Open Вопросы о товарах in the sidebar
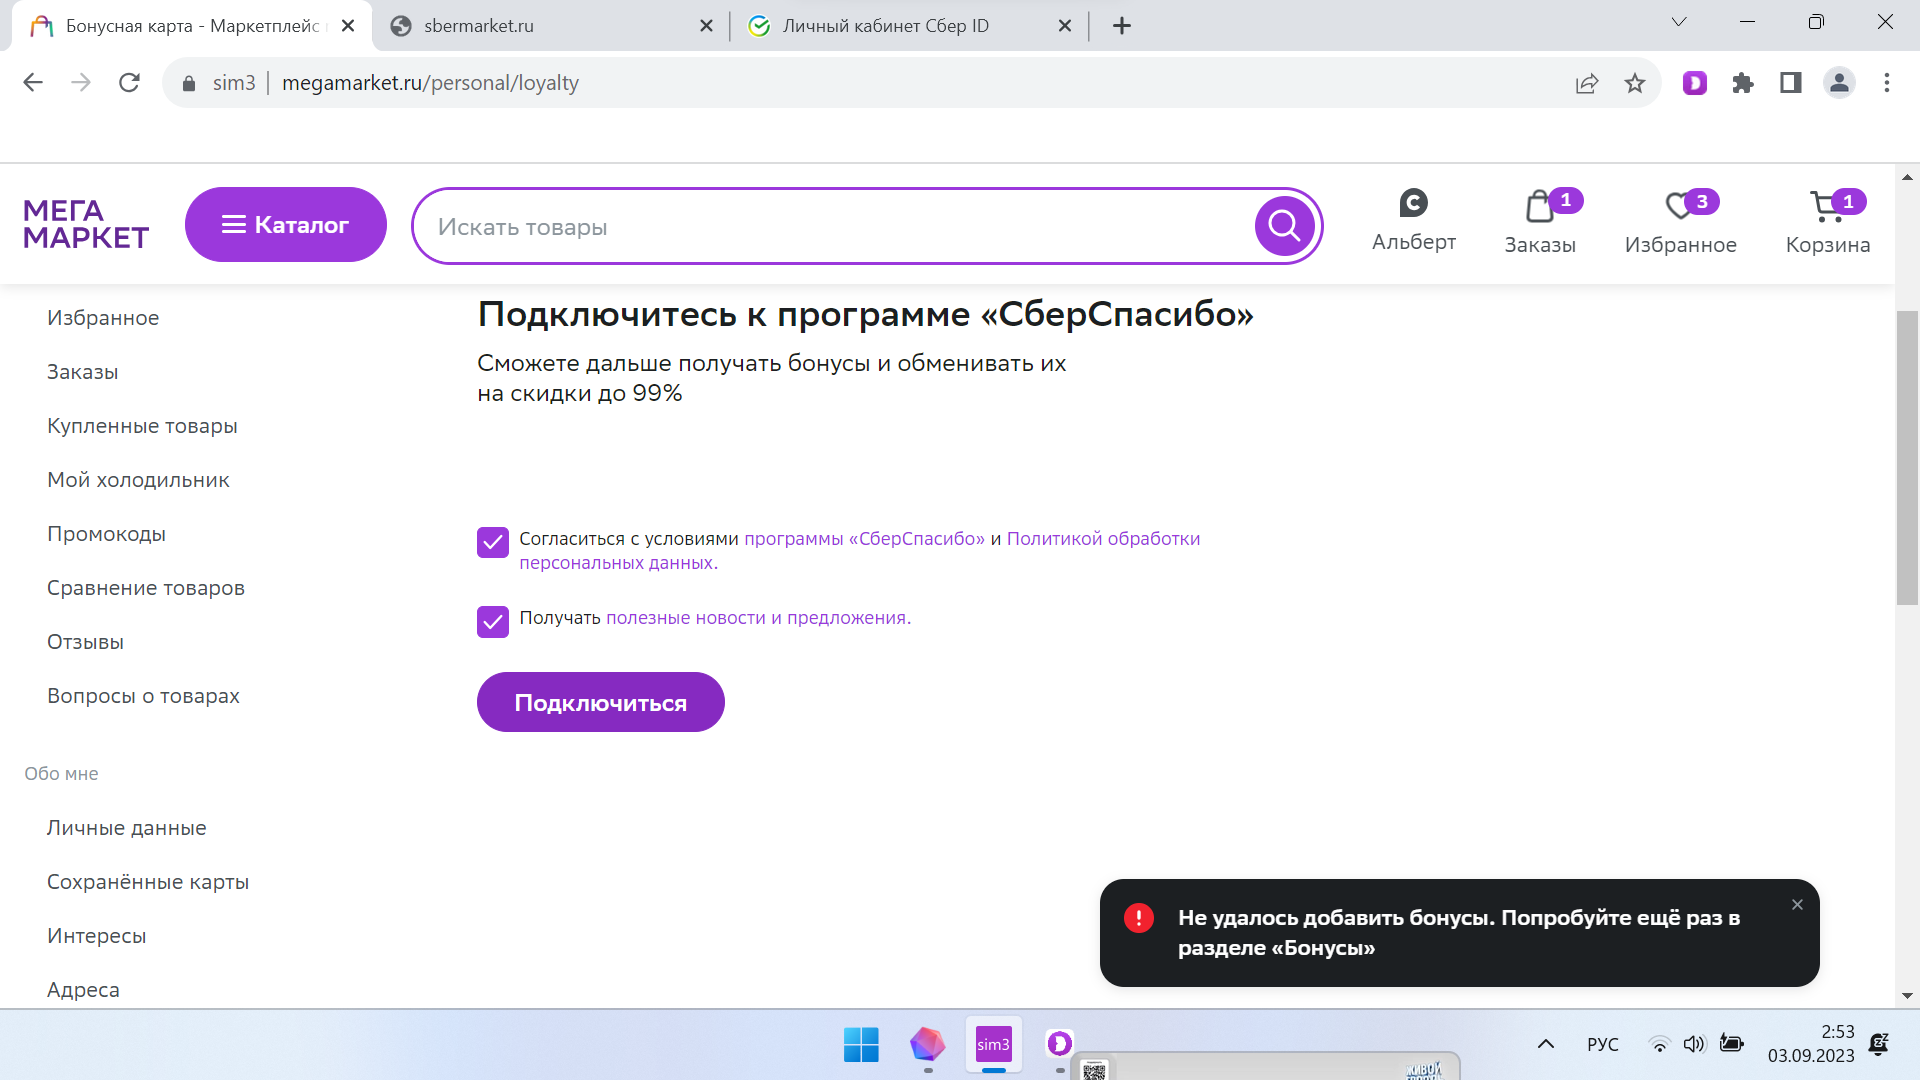This screenshot has height=1080, width=1920. pos(143,696)
